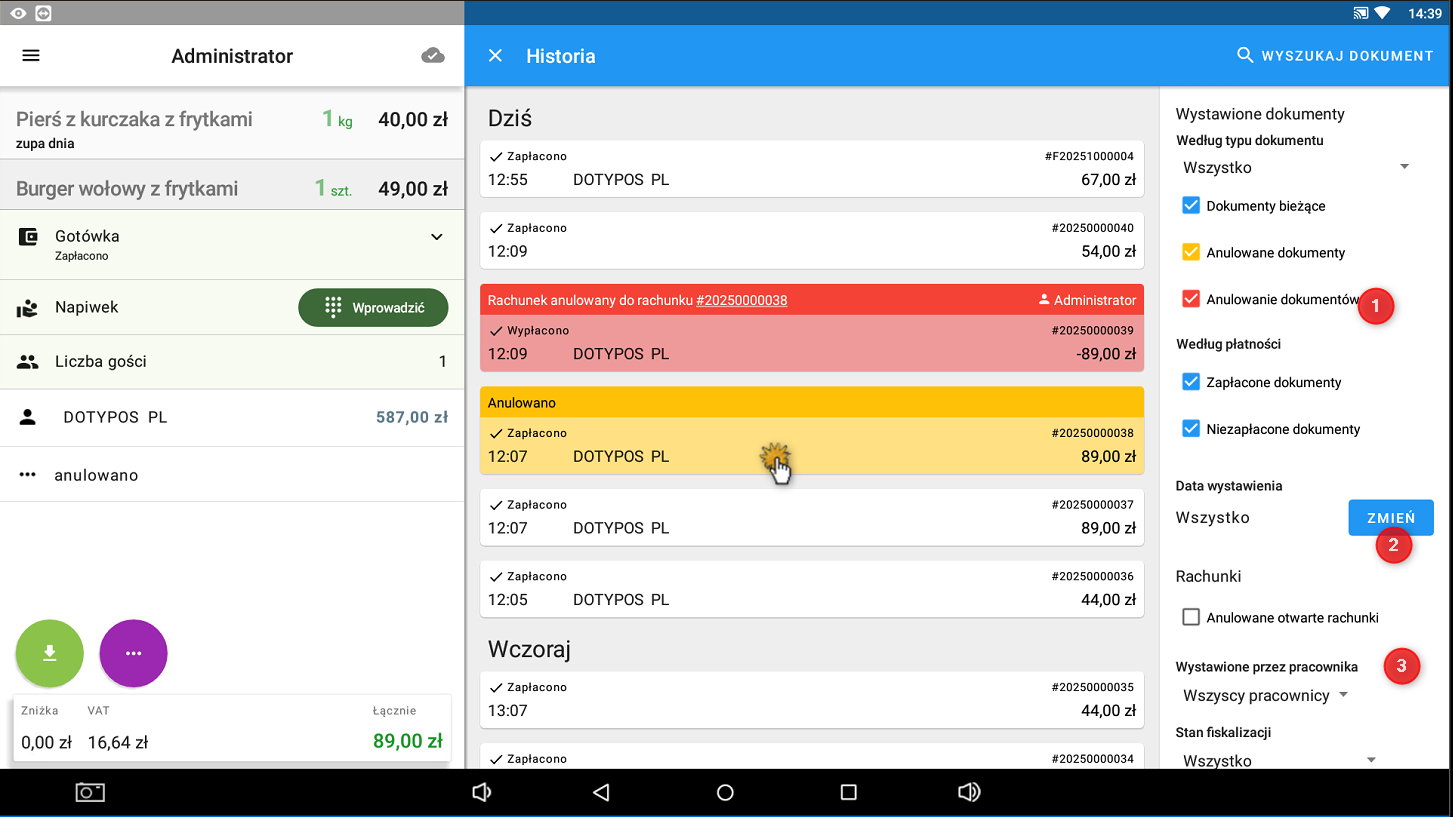
Task: Open the search icon for Wyszukaj dokument
Action: [x=1245, y=56]
